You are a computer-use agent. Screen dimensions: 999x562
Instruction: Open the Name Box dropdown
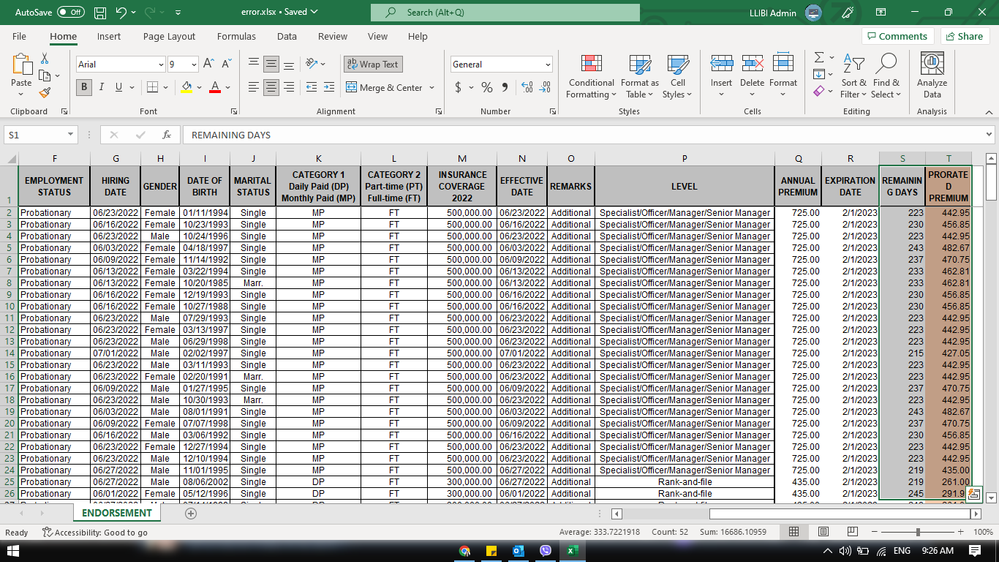[71, 134]
